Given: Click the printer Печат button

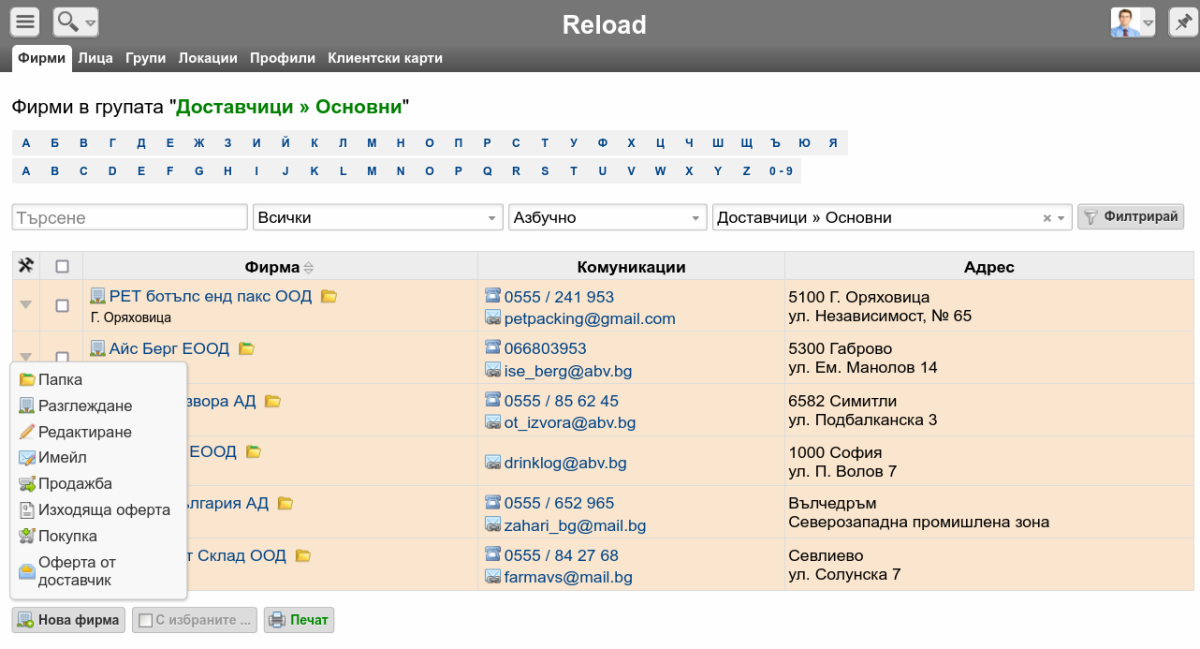Looking at the screenshot, I should tap(298, 620).
